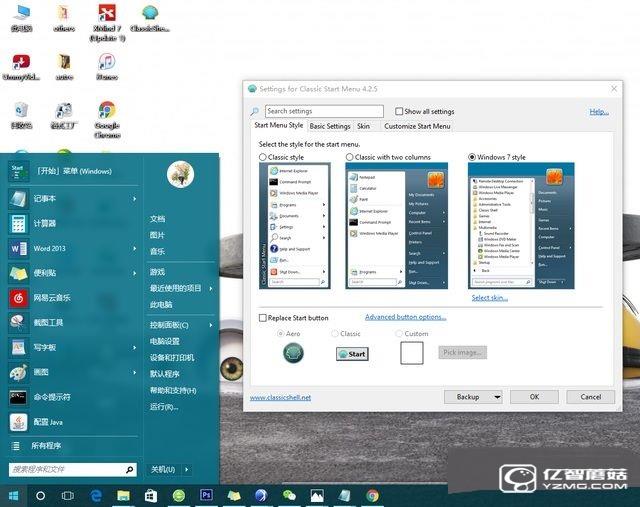Open the 命令提示符 command prompt entry

52,397
